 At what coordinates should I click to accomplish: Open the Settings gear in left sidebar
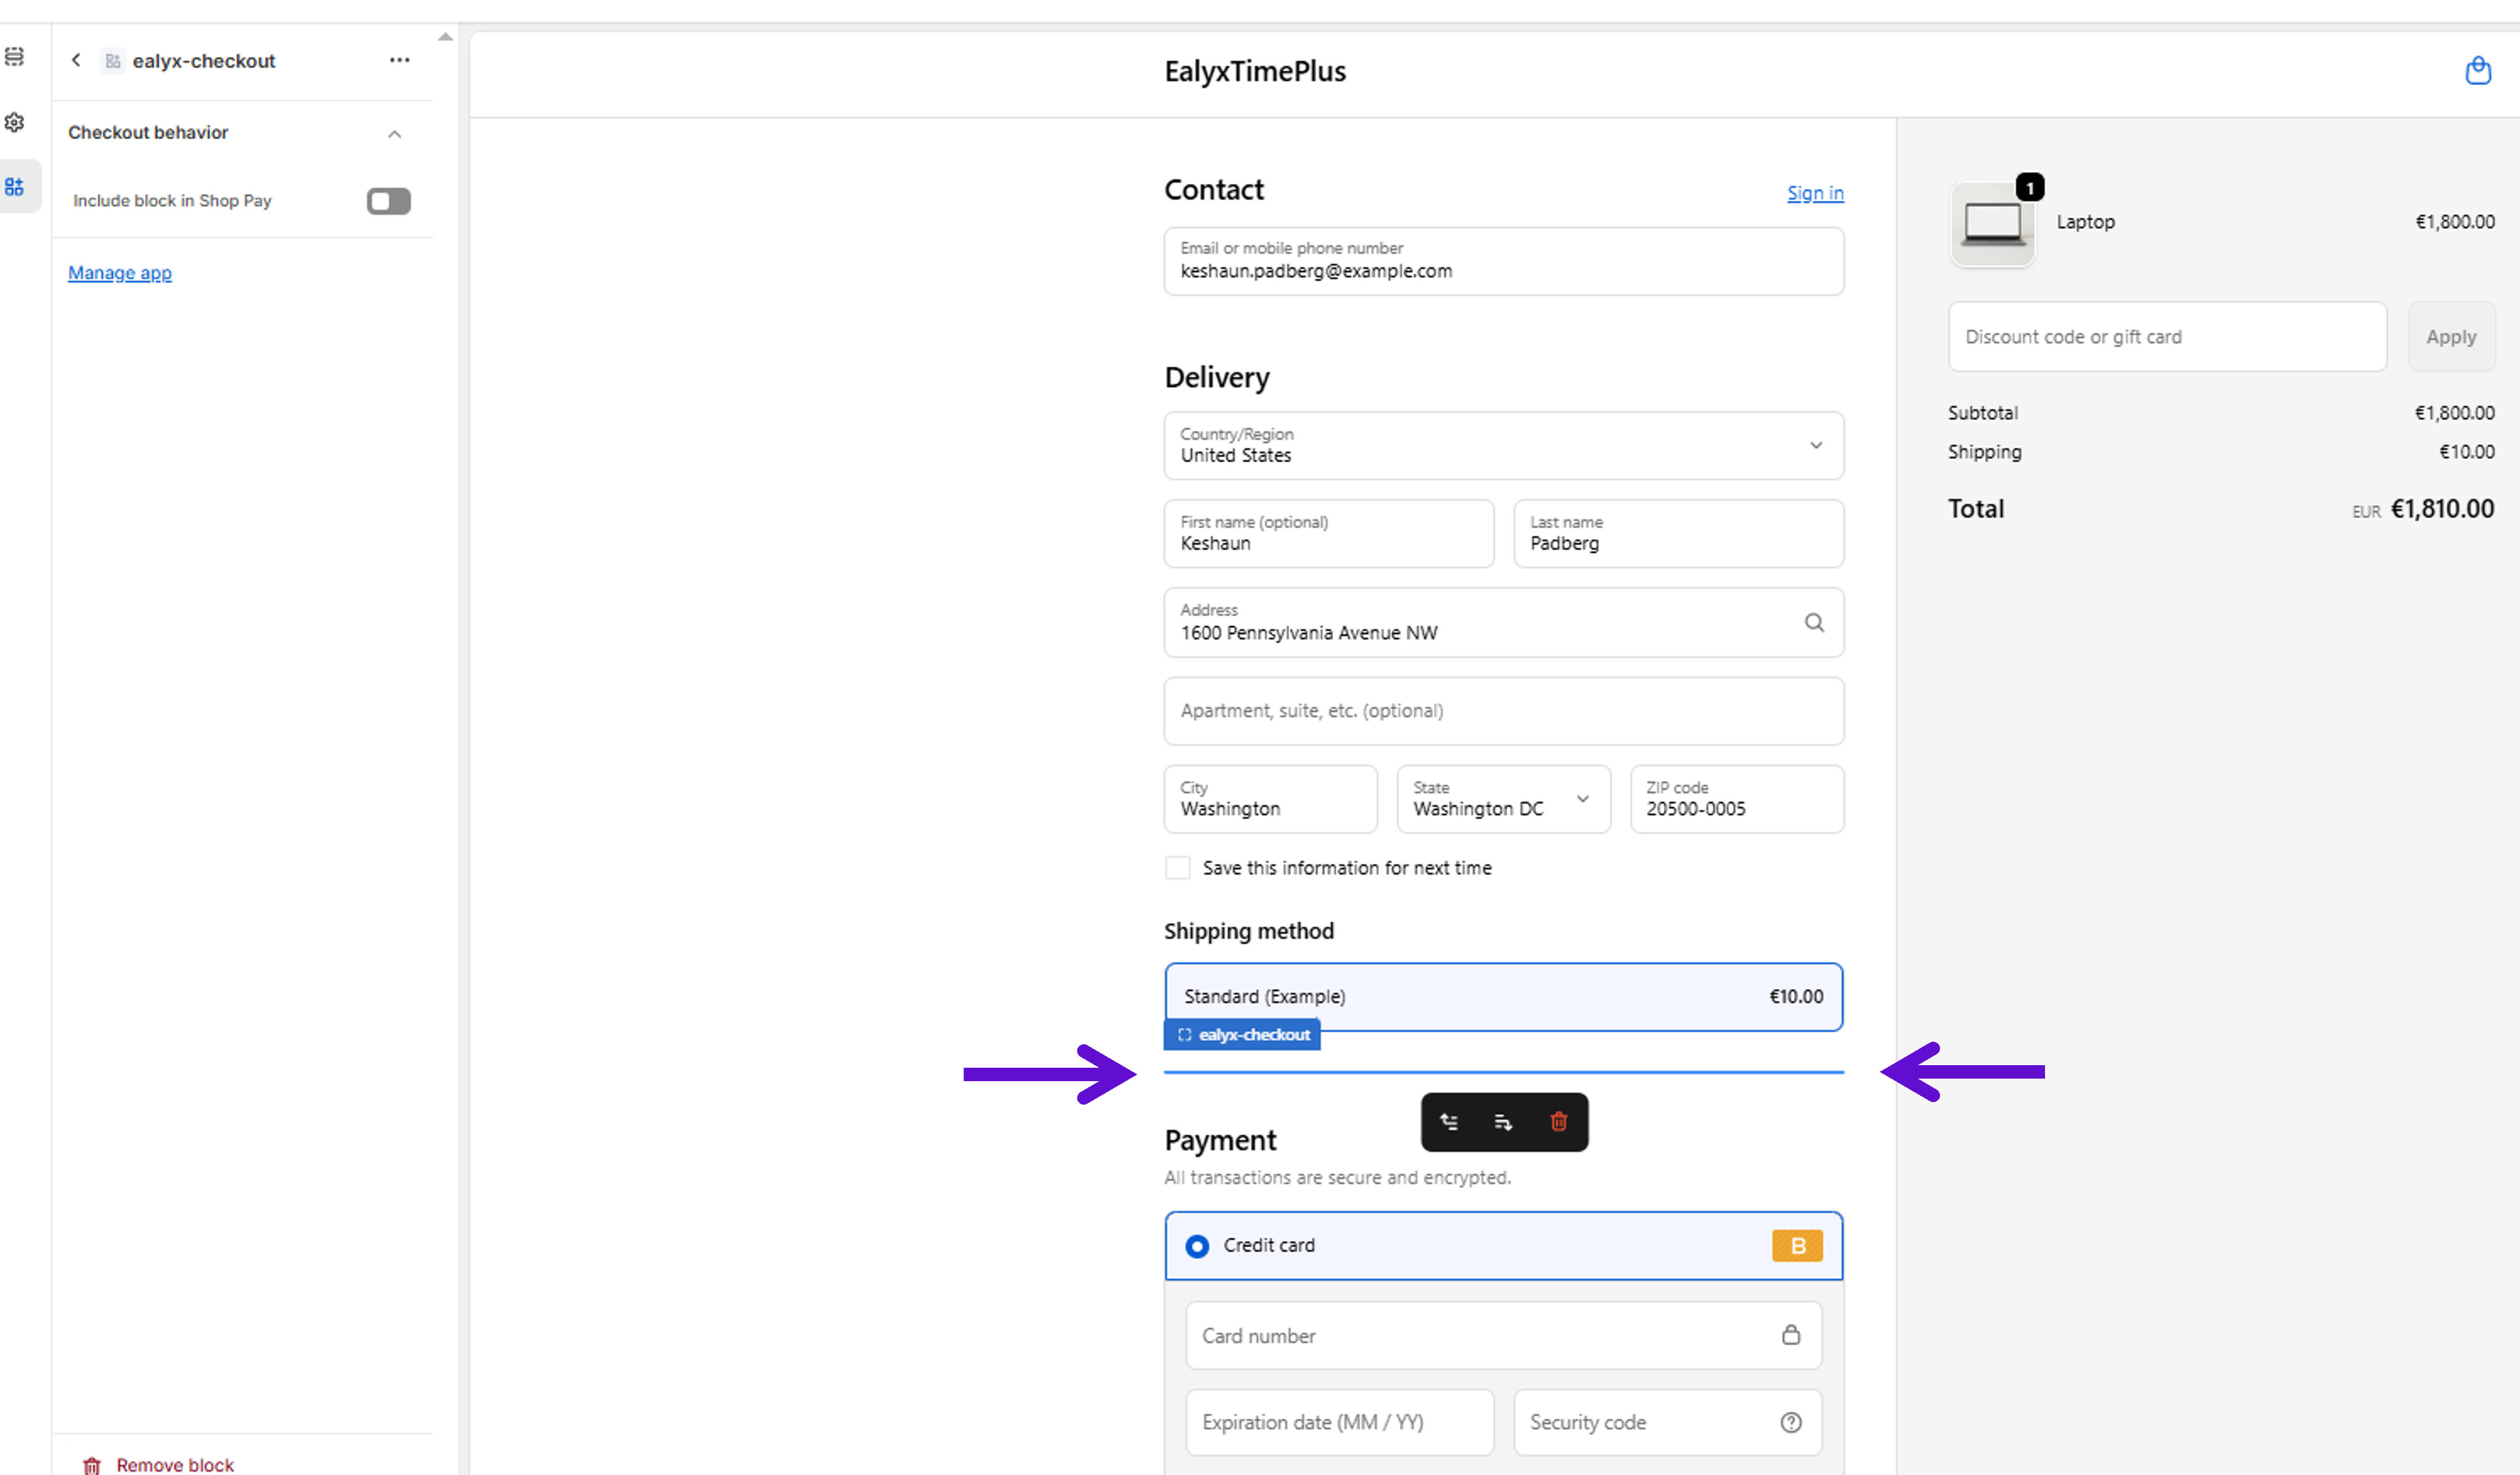[x=15, y=122]
